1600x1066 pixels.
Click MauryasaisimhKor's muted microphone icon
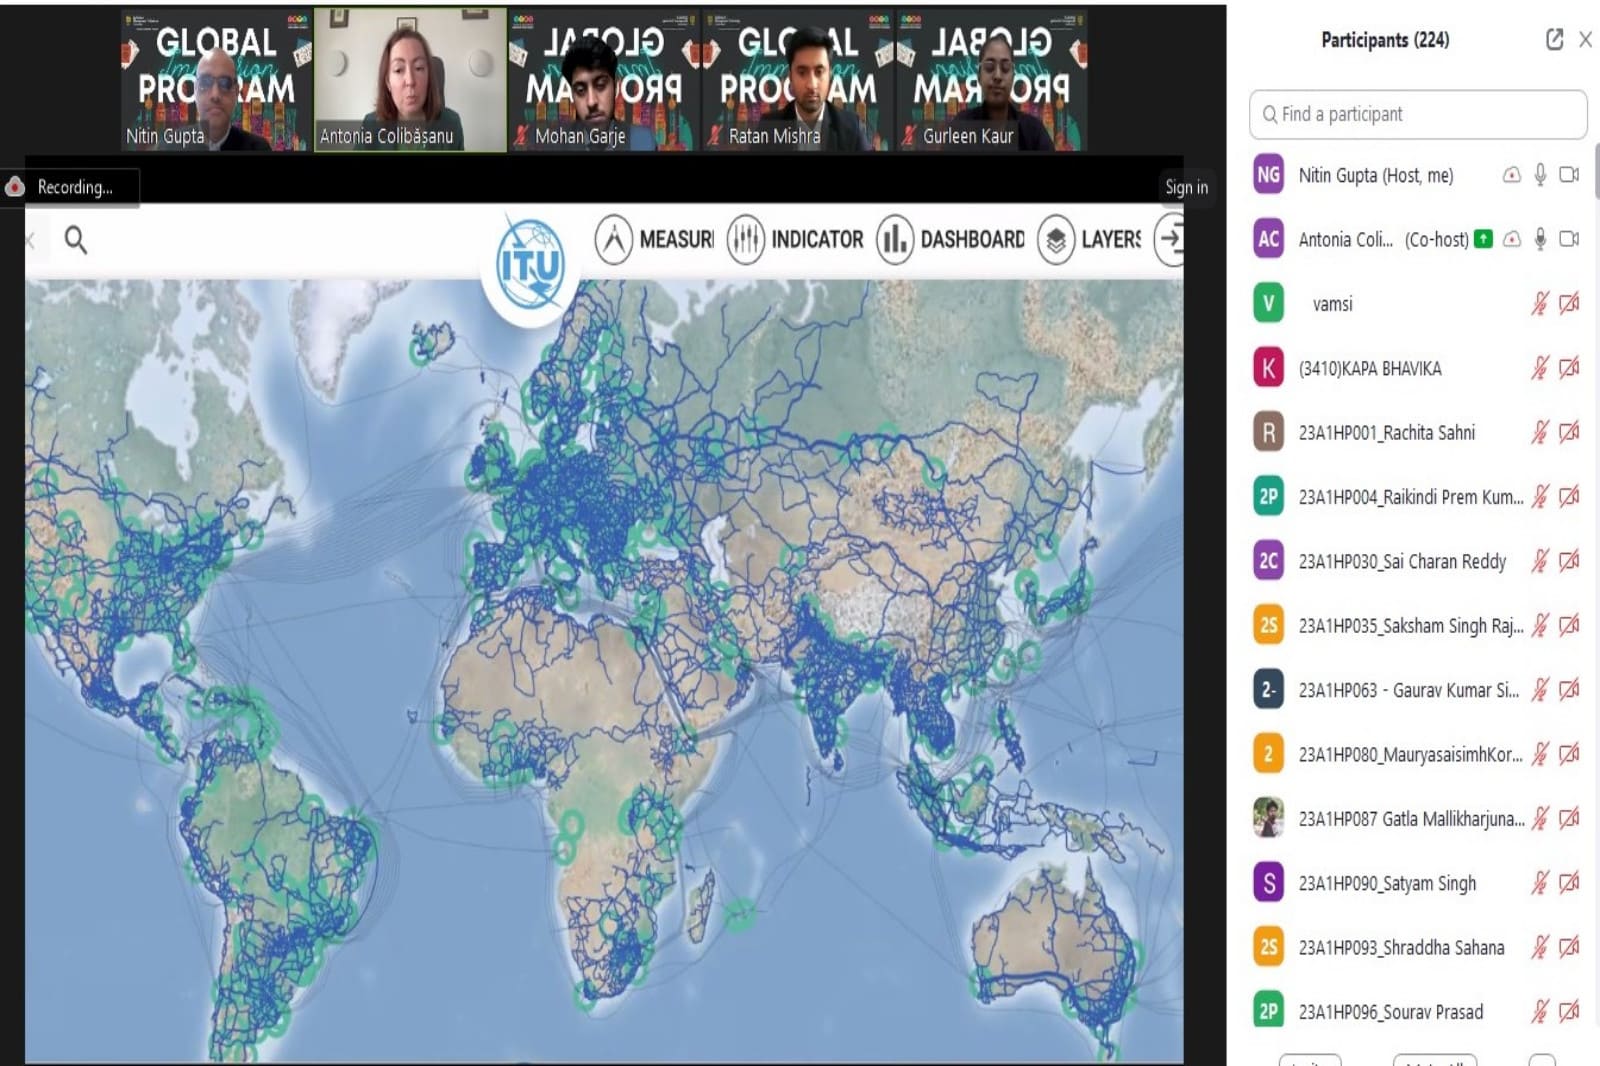click(1540, 754)
